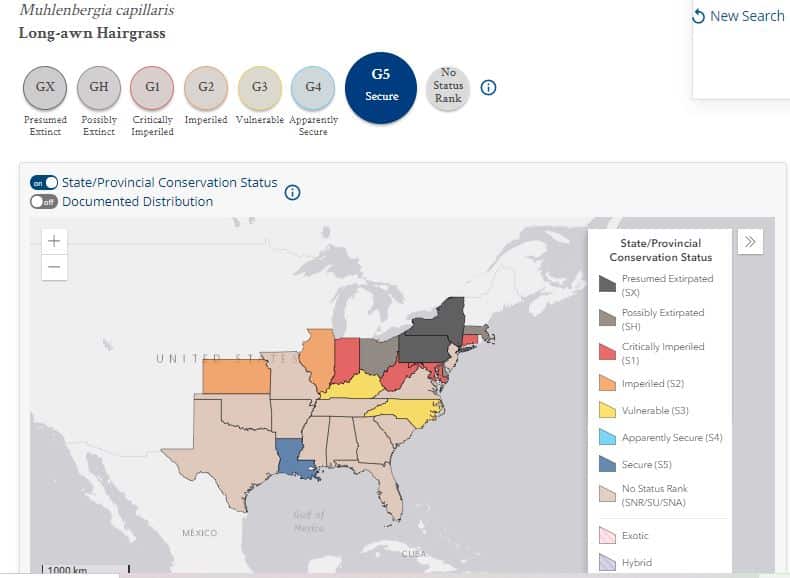790x578 pixels.
Task: Click Georgia on the map
Action: point(374,438)
